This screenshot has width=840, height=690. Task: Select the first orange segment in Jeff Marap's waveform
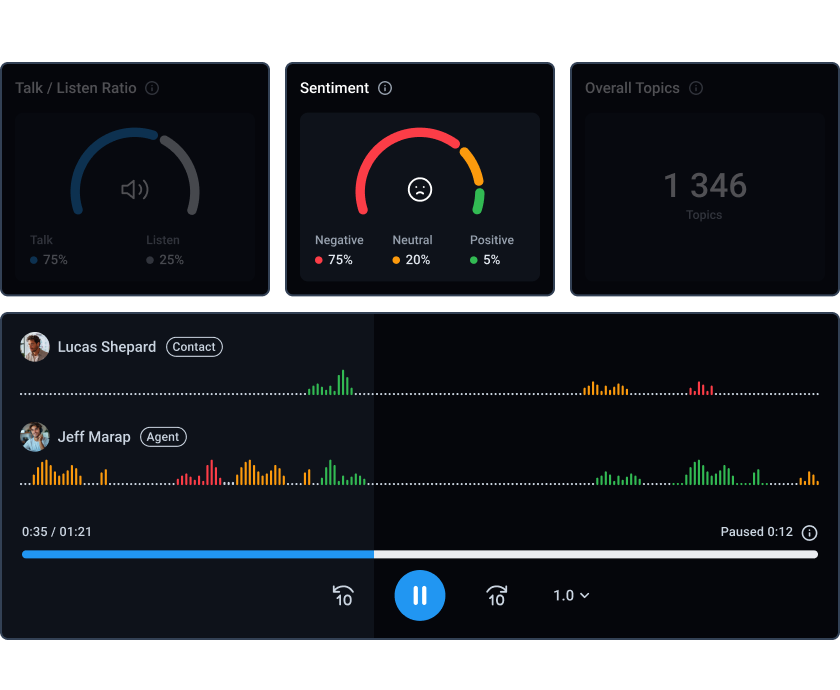pyautogui.click(x=56, y=473)
